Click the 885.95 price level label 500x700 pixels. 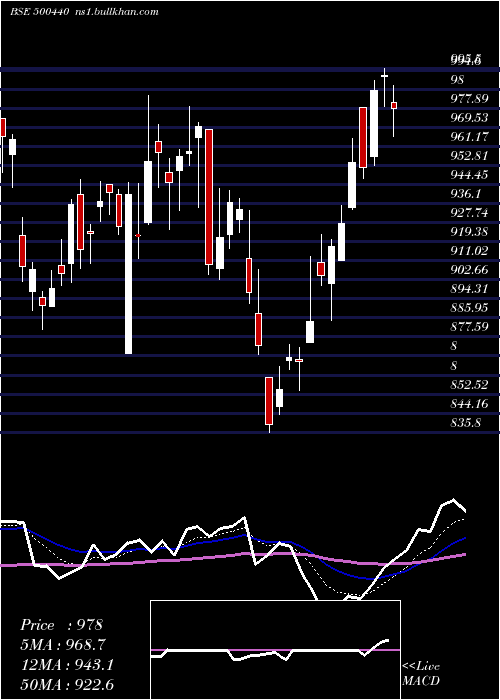469,308
